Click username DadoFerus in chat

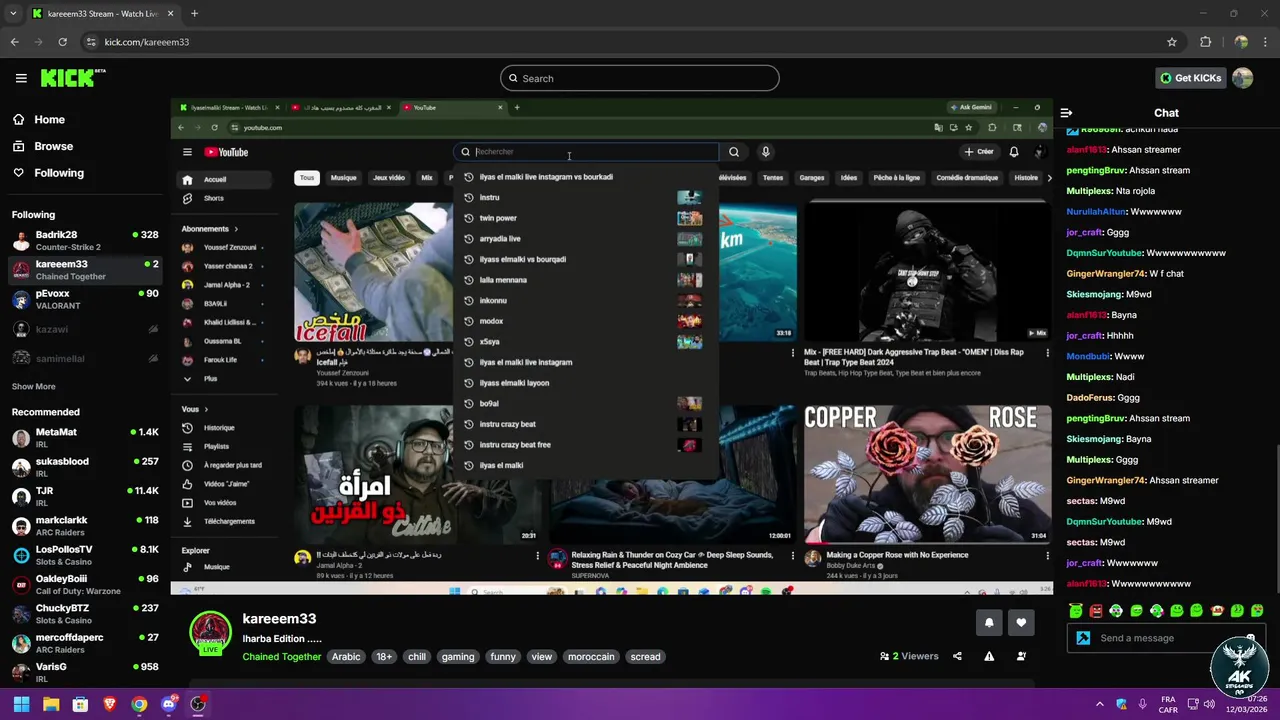[x=1090, y=398]
